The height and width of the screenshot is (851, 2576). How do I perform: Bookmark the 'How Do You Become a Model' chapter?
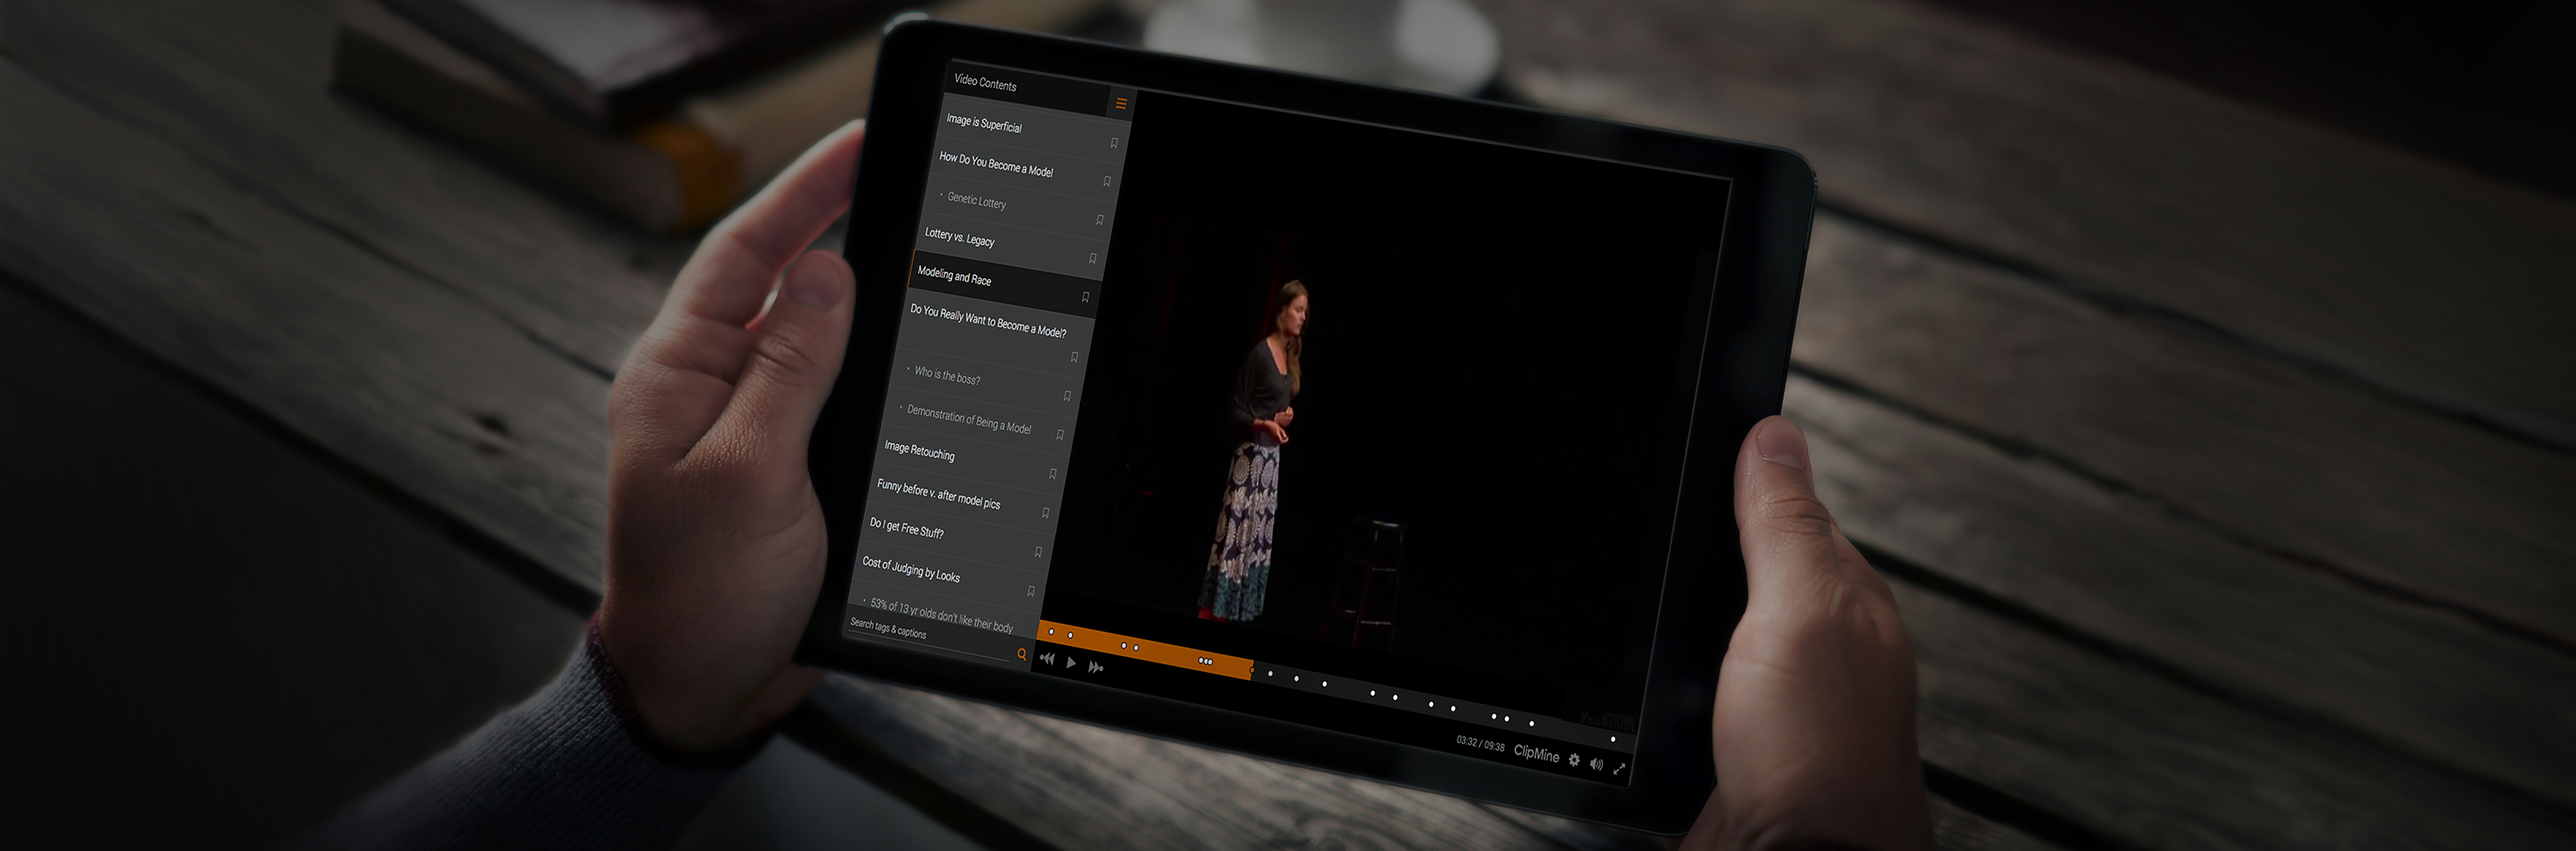1107,181
